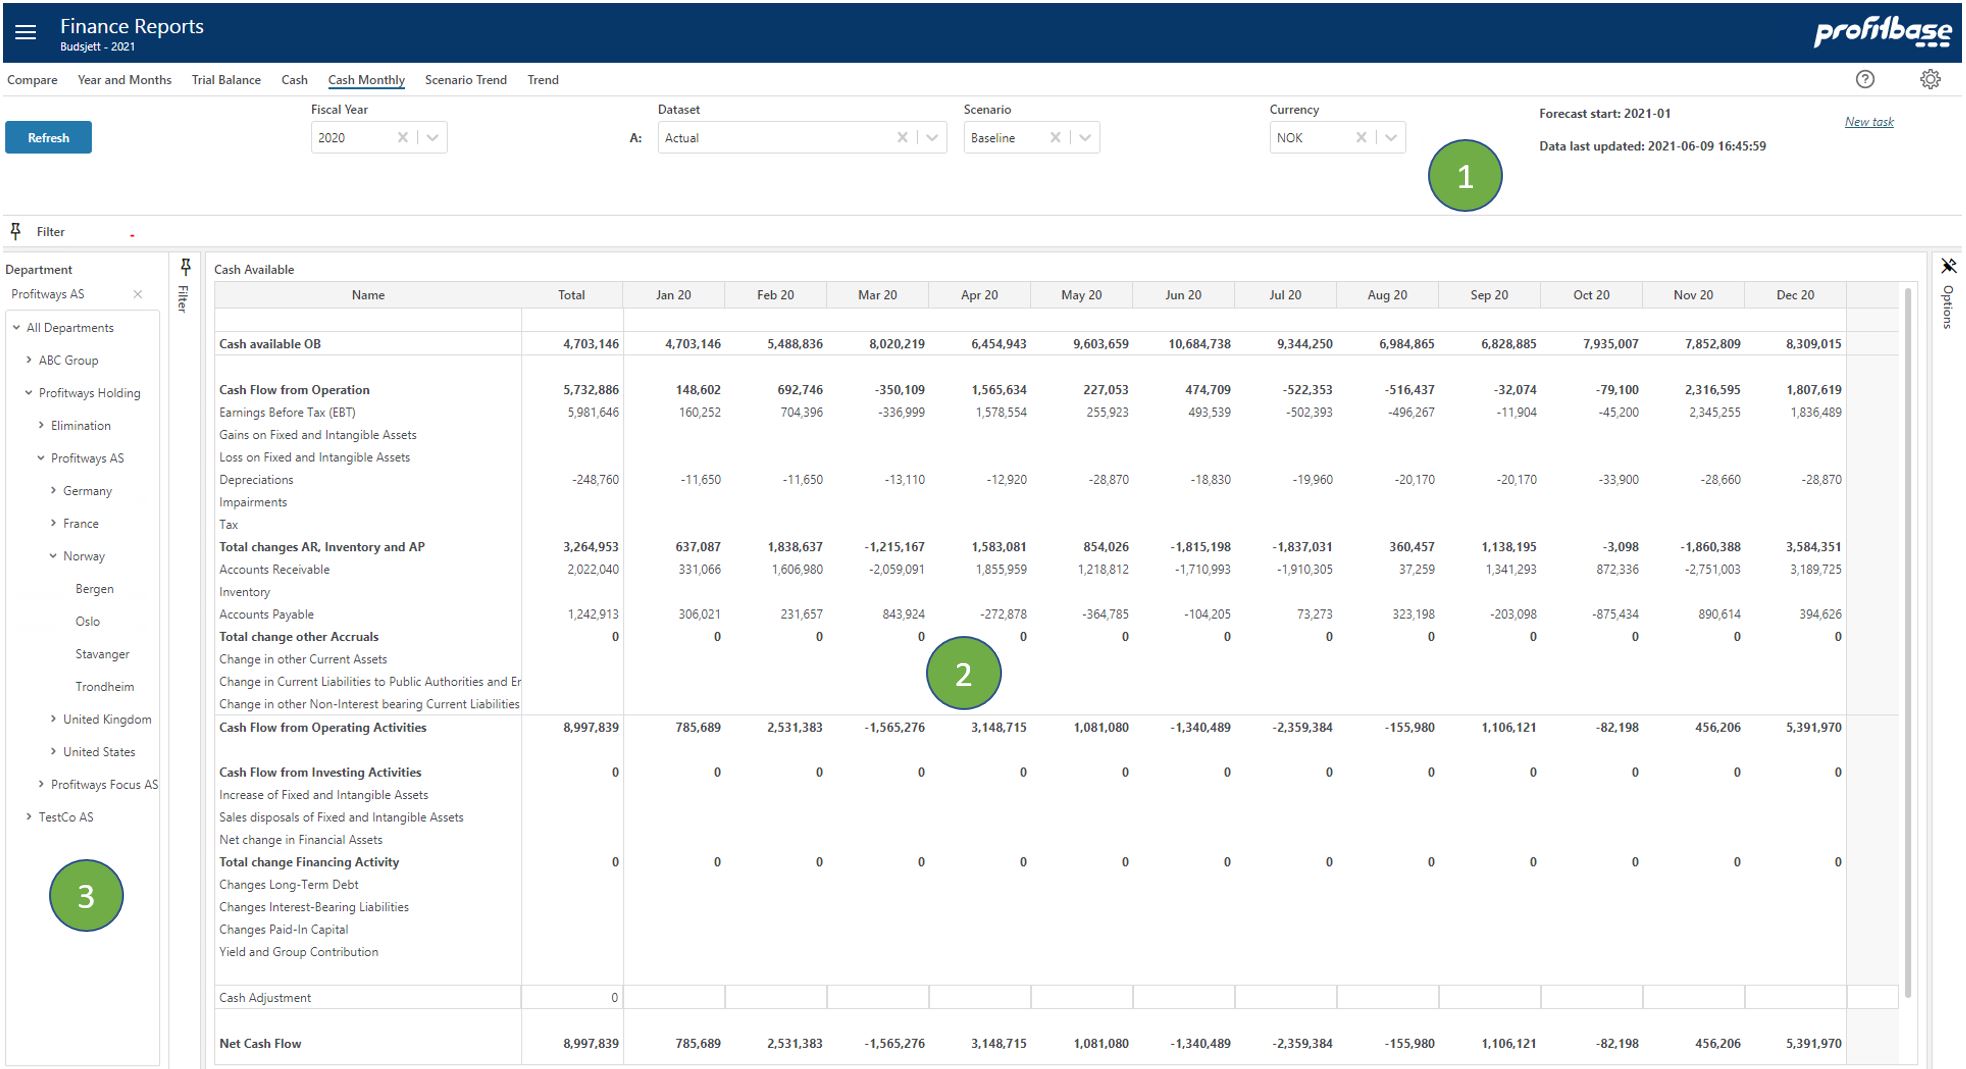Click the Jun 20 column header
Screen dimensions: 1966x1069
coord(1183,295)
